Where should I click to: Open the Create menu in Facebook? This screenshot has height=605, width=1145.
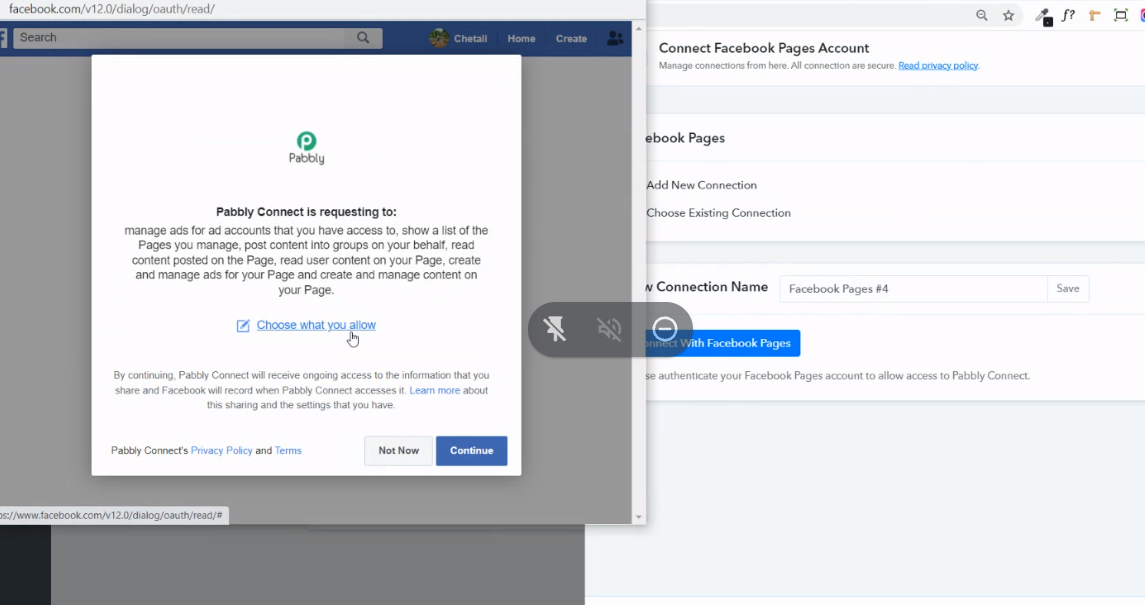click(x=571, y=39)
